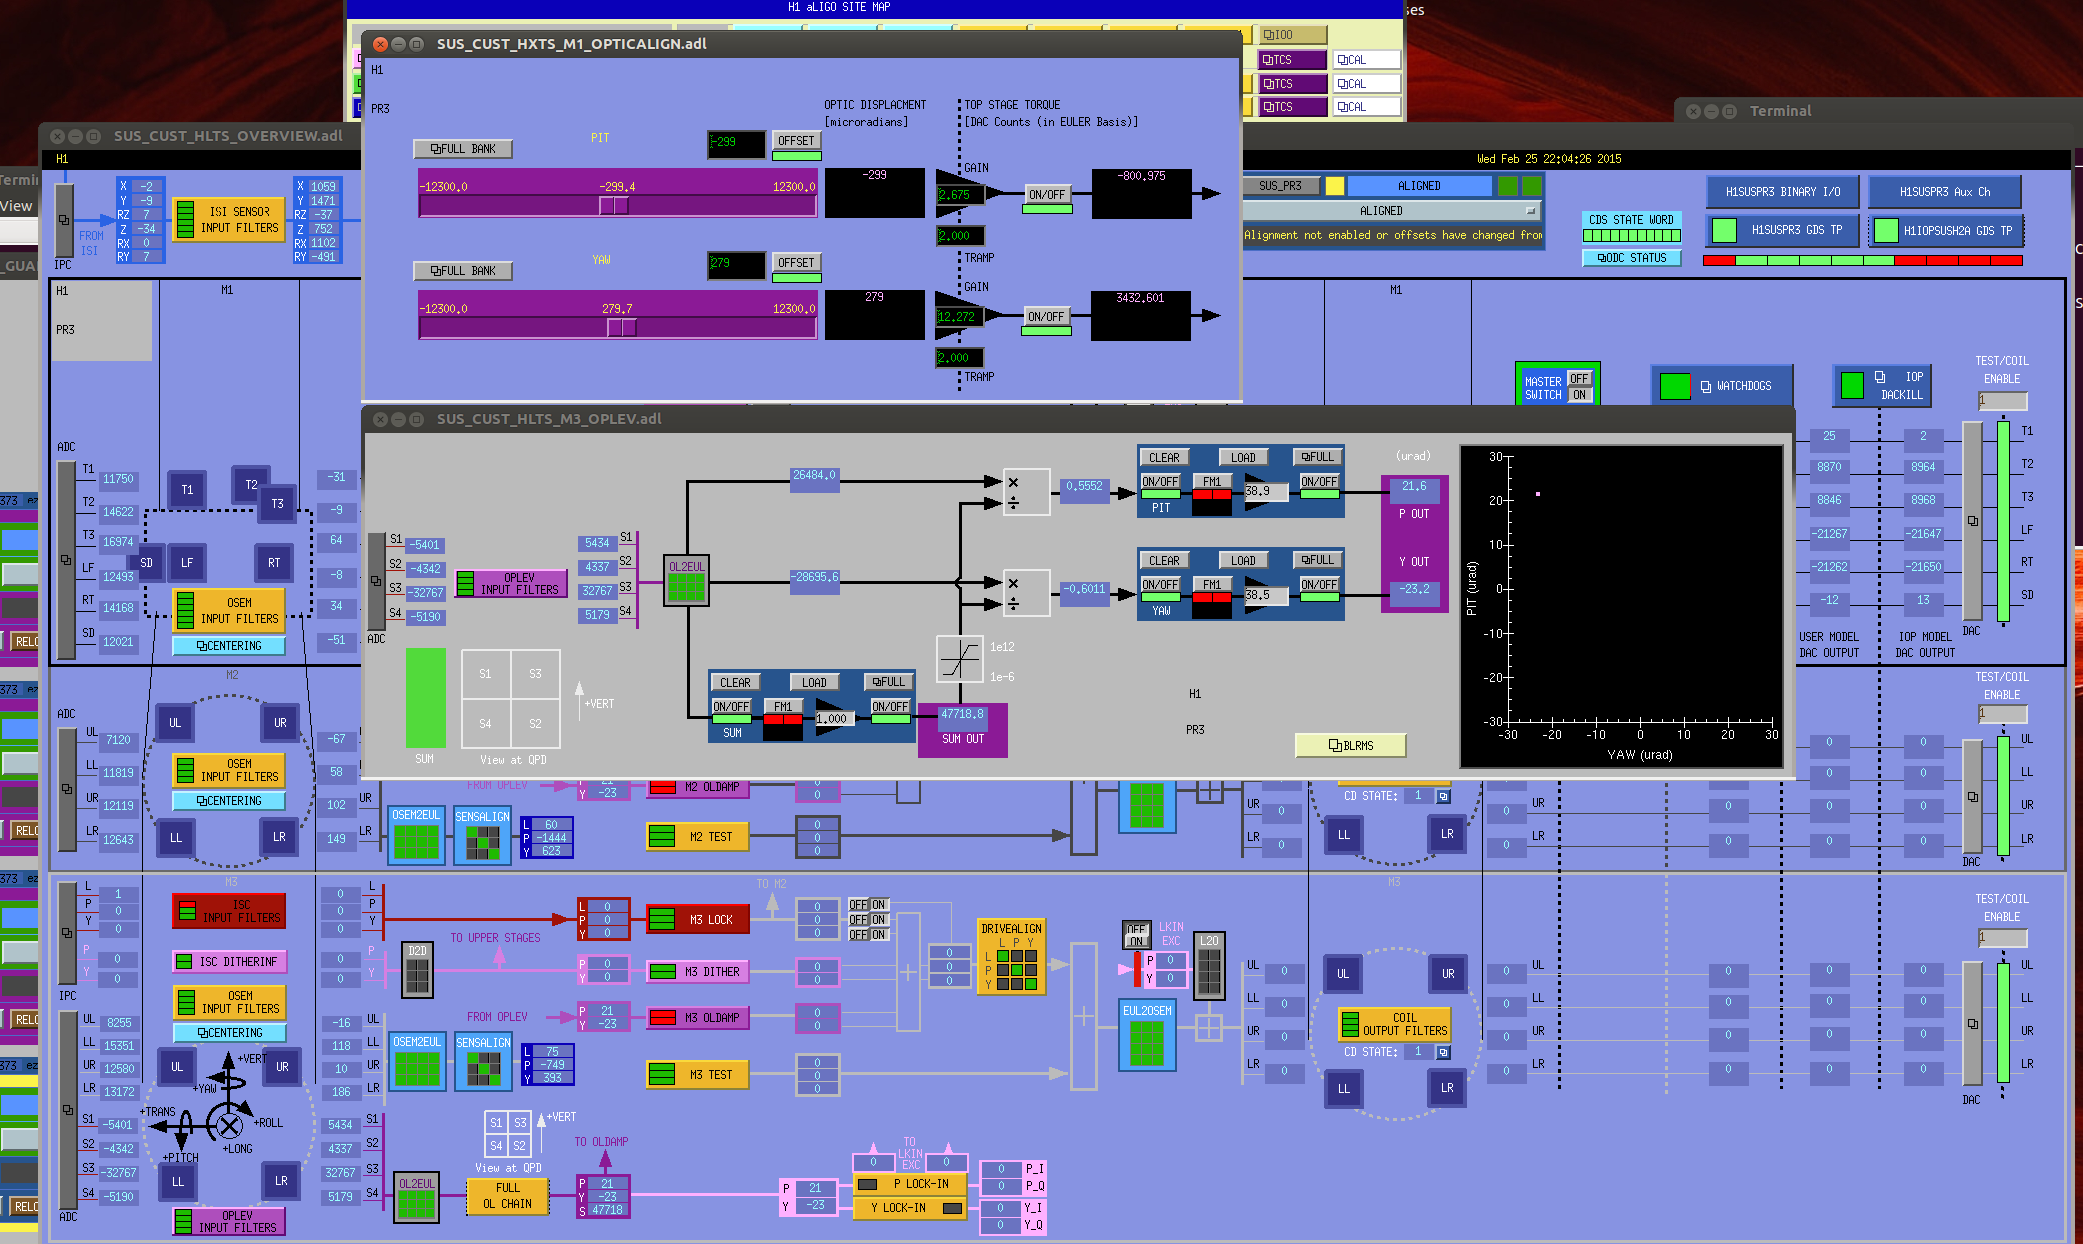The height and width of the screenshot is (1244, 2083).
Task: Click H1SUSPR3 Aux Ch button
Action: click(1945, 192)
